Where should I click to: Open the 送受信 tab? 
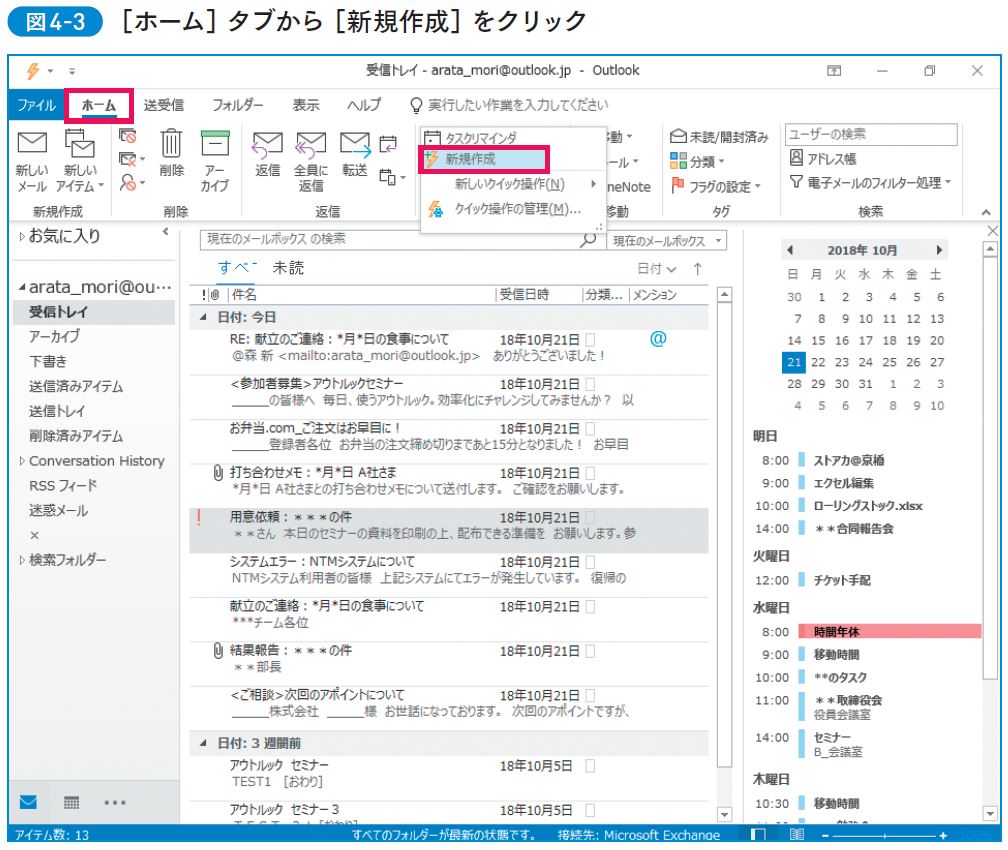(x=164, y=105)
